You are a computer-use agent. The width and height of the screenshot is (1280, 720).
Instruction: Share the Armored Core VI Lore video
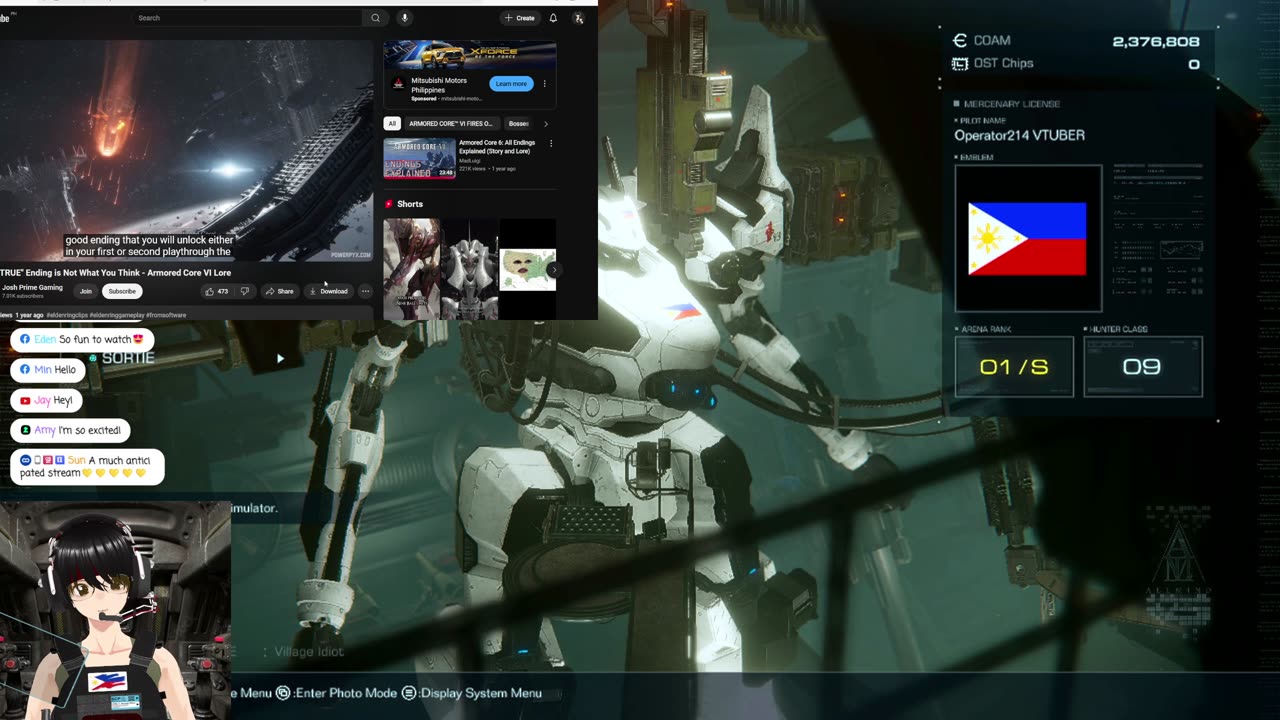pos(279,291)
